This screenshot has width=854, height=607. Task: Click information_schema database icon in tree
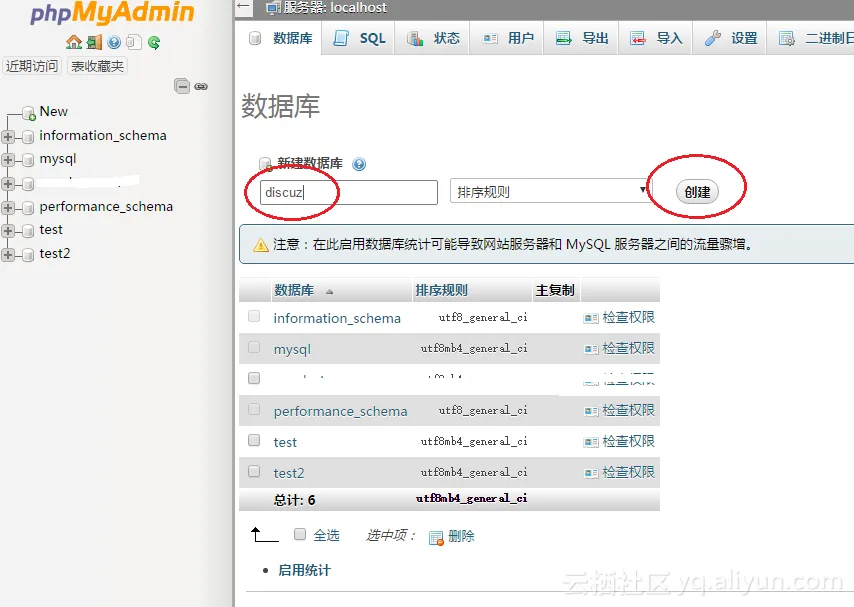point(28,136)
